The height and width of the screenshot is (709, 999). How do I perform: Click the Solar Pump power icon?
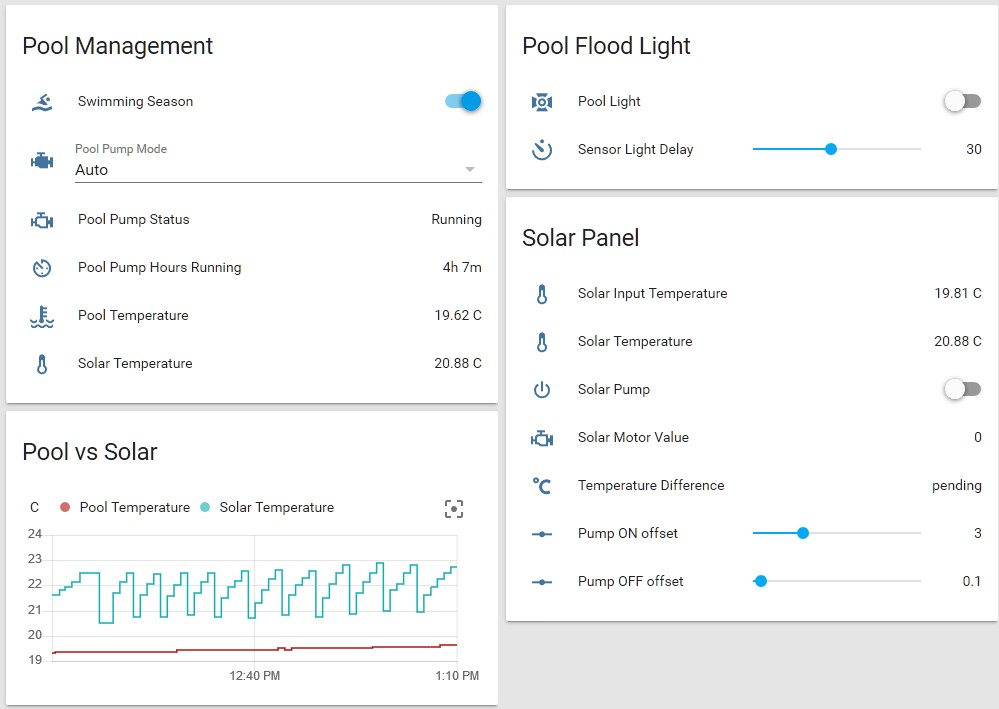point(542,390)
